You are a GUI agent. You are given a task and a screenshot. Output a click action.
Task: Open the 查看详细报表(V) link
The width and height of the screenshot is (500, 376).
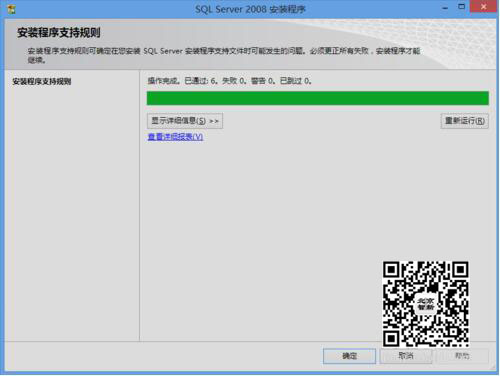[175, 137]
